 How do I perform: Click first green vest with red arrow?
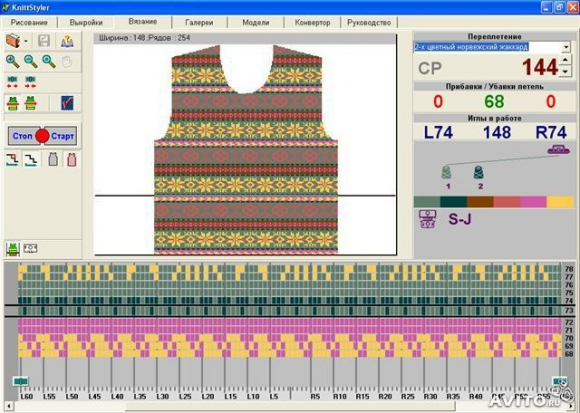tap(12, 103)
